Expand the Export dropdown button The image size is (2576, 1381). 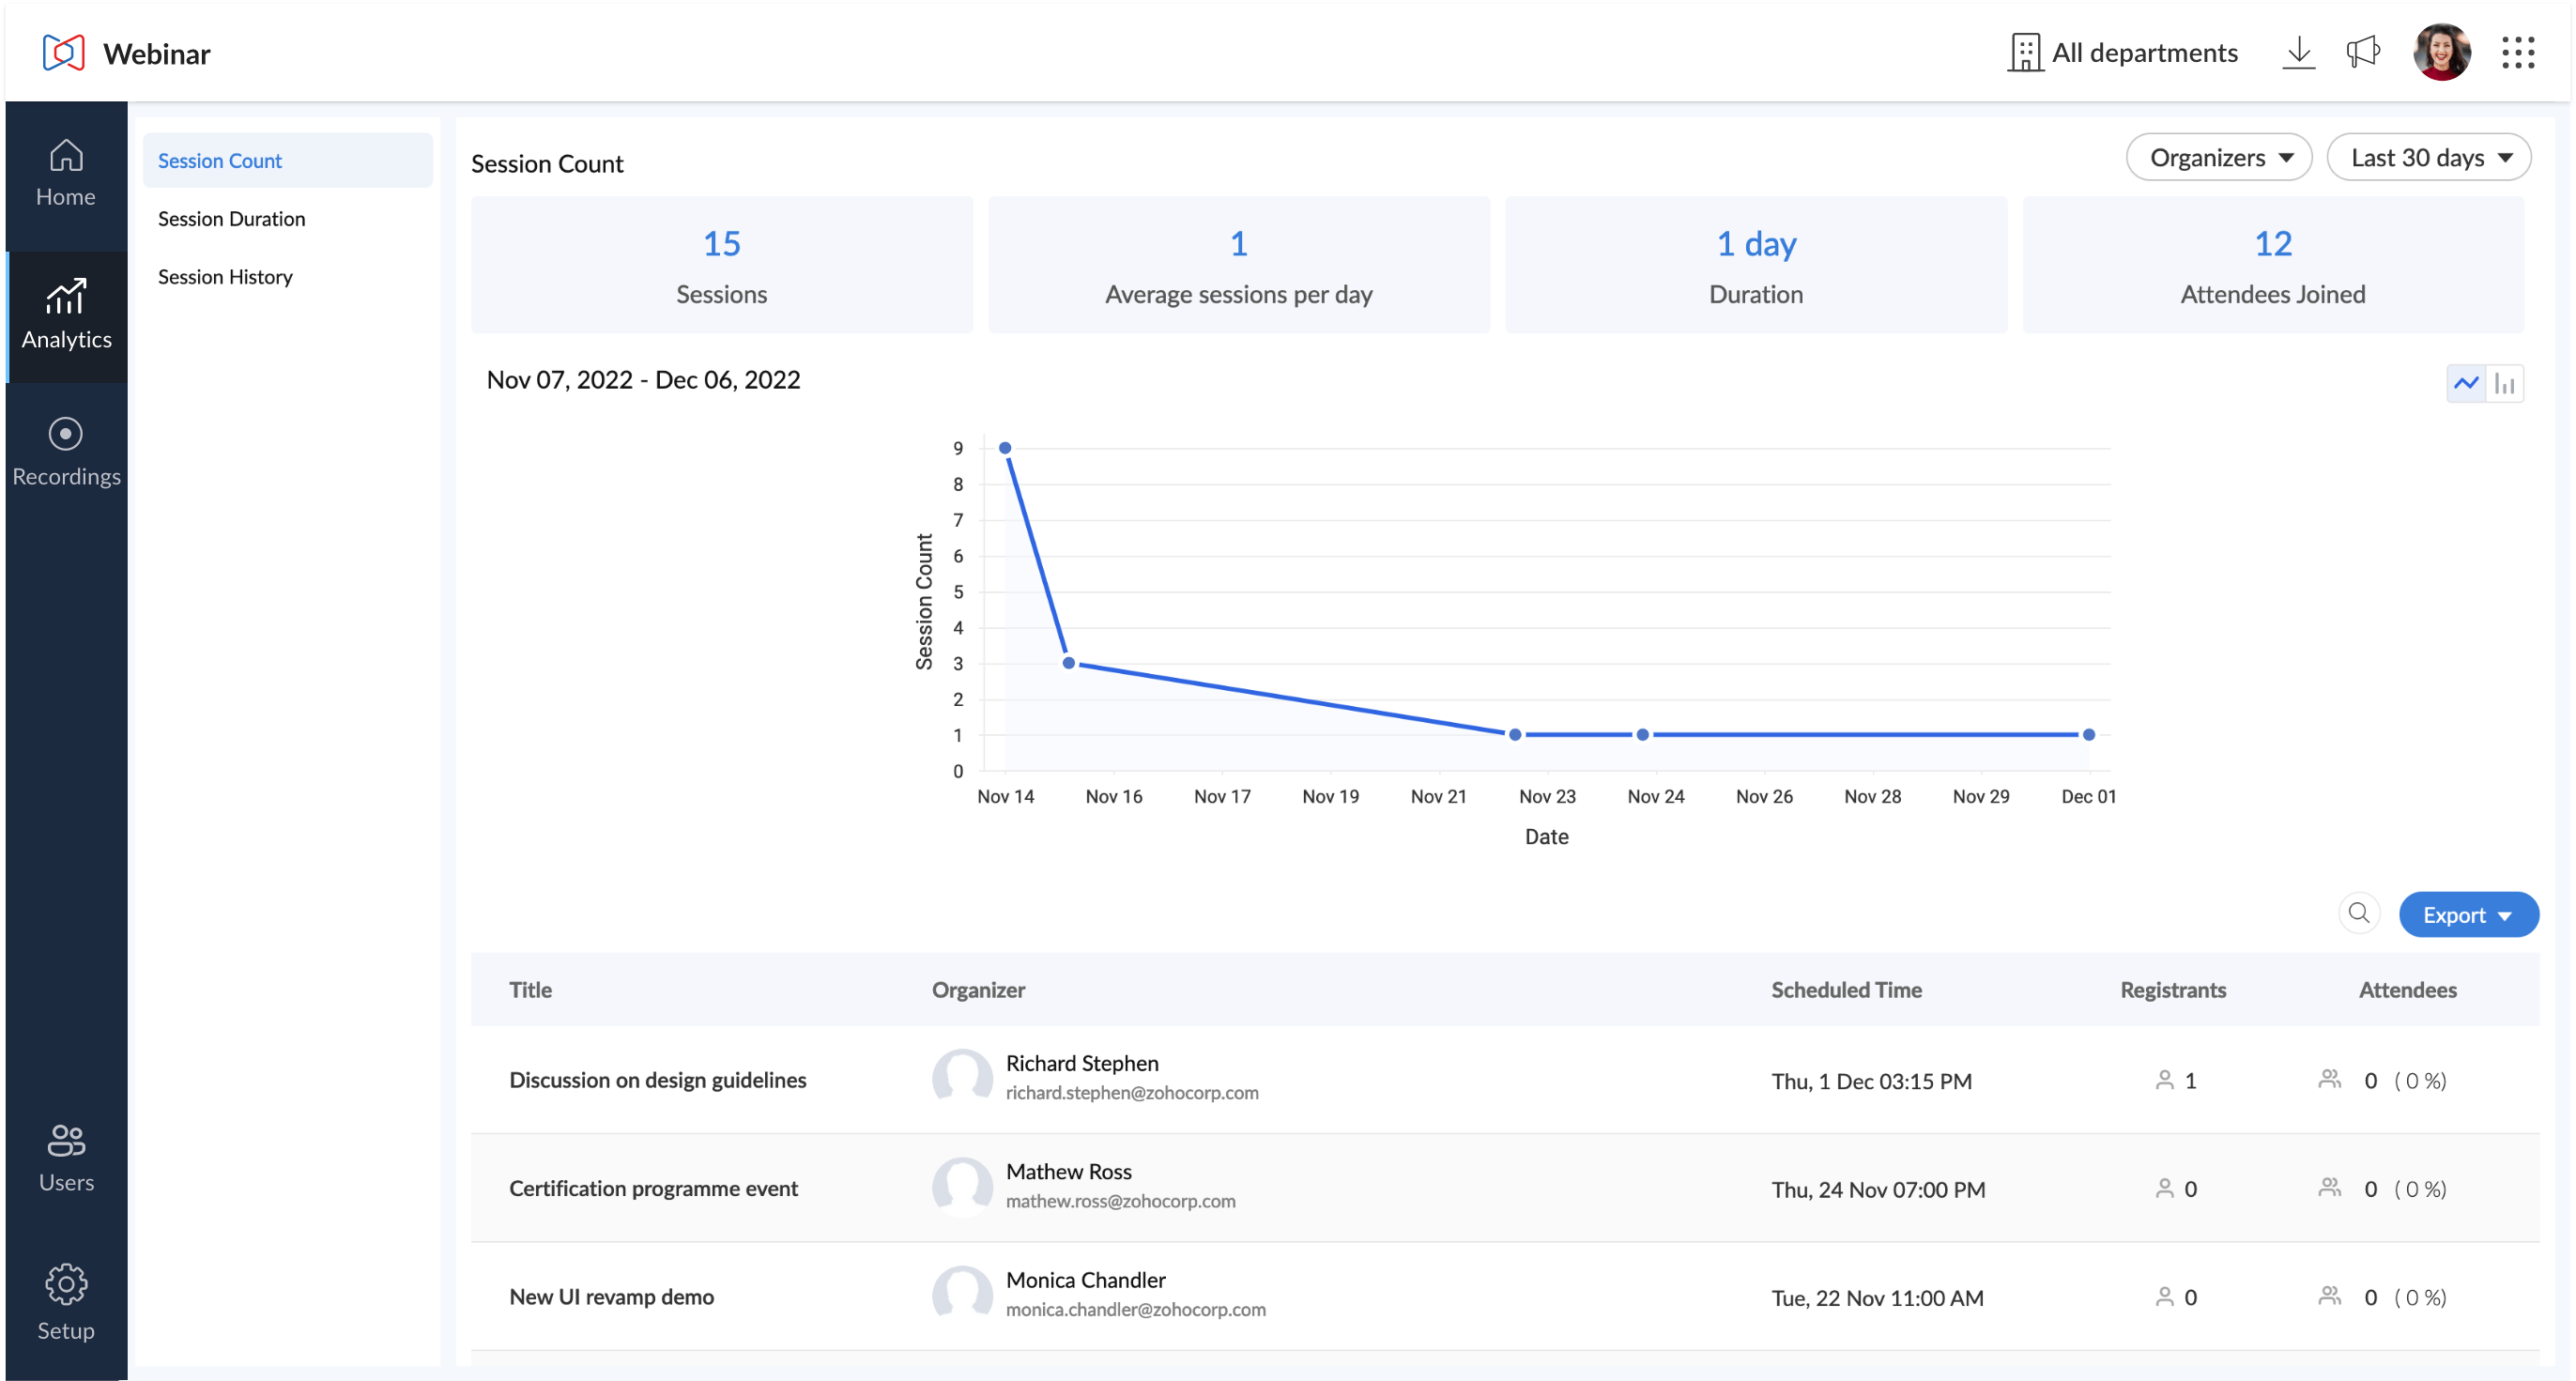(2467, 915)
